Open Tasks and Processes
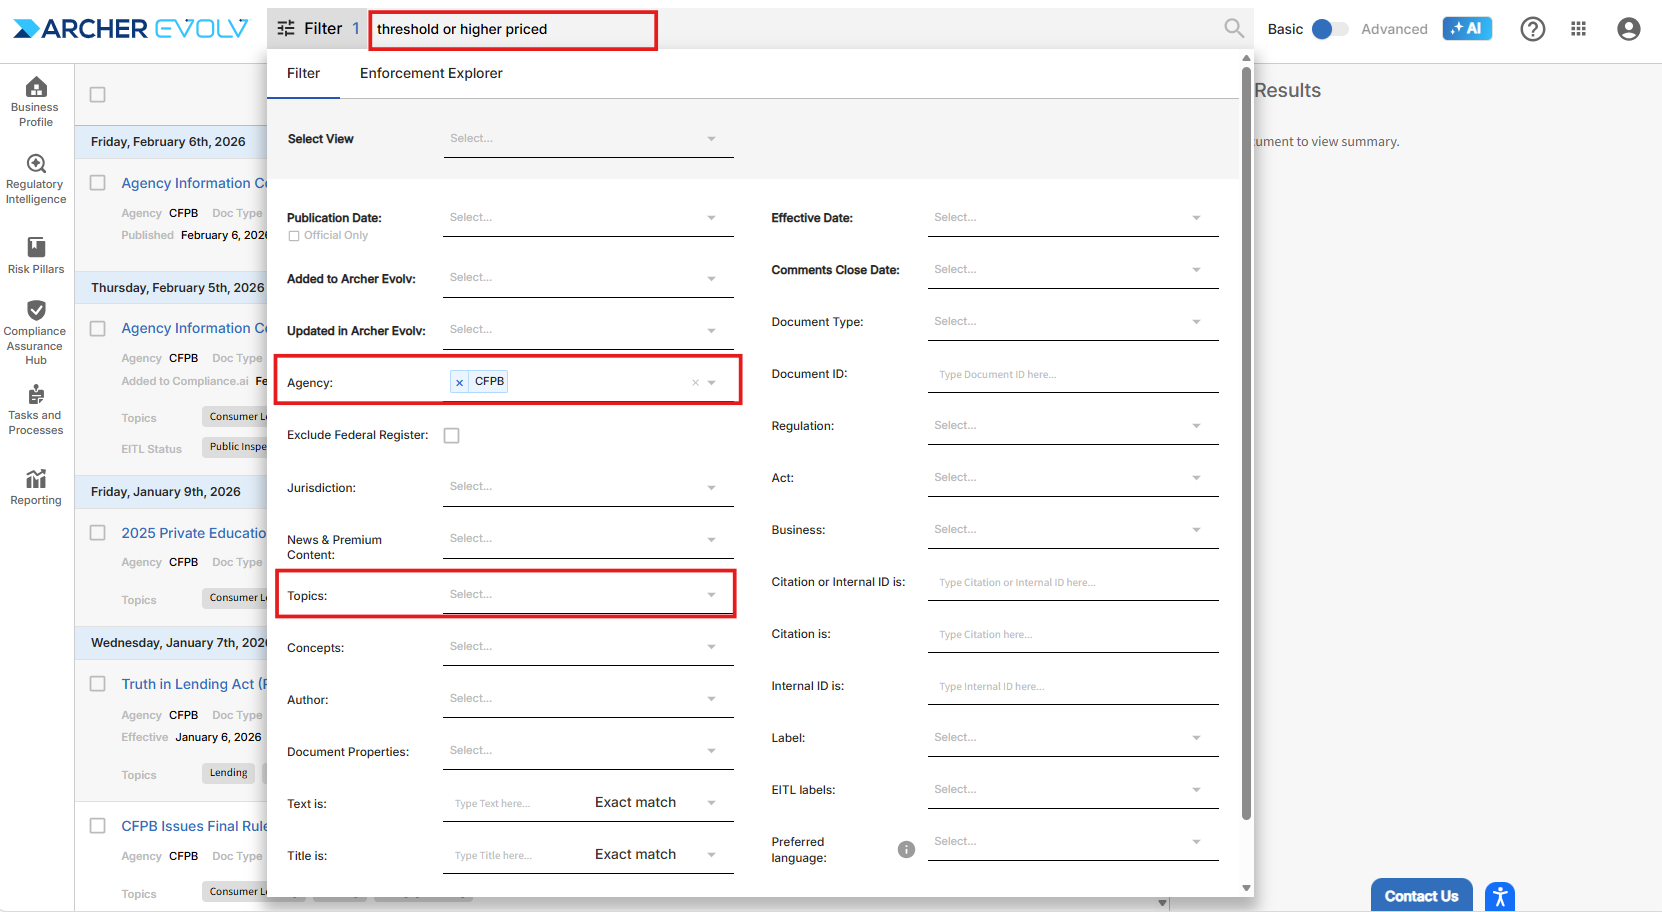Viewport: 1662px width, 912px height. [36, 410]
